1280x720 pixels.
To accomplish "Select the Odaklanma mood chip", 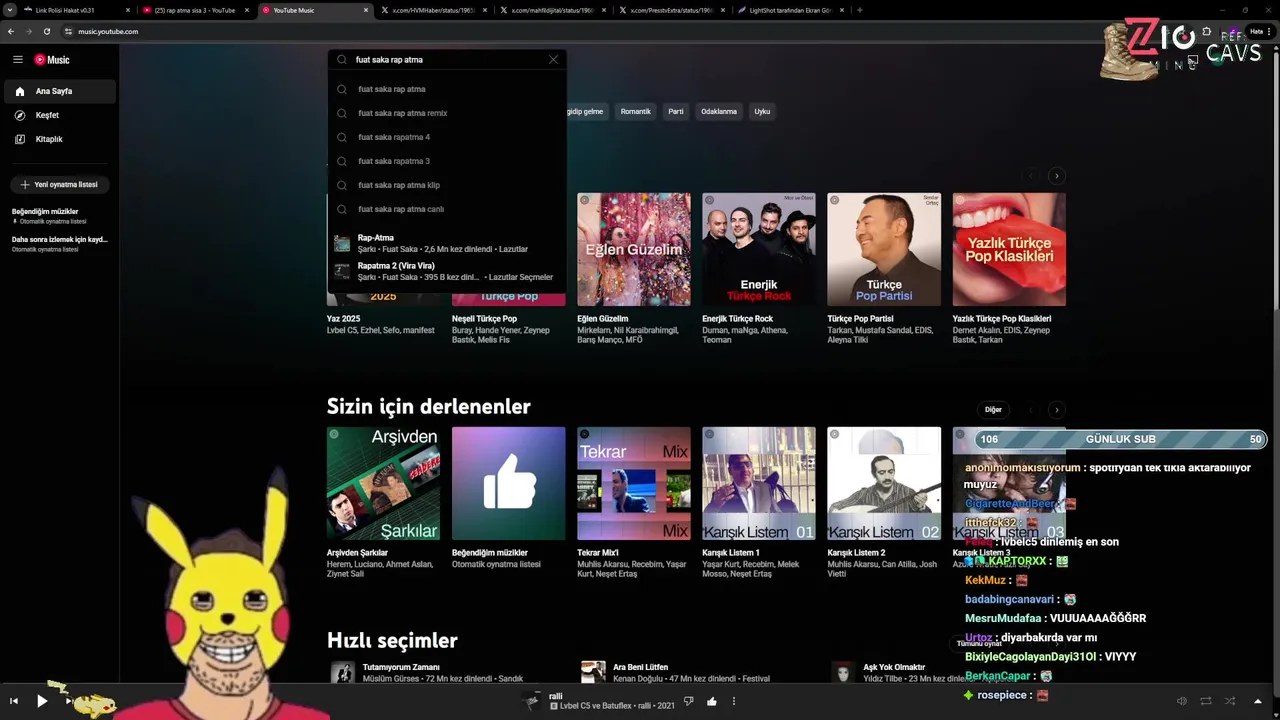I will (x=719, y=112).
